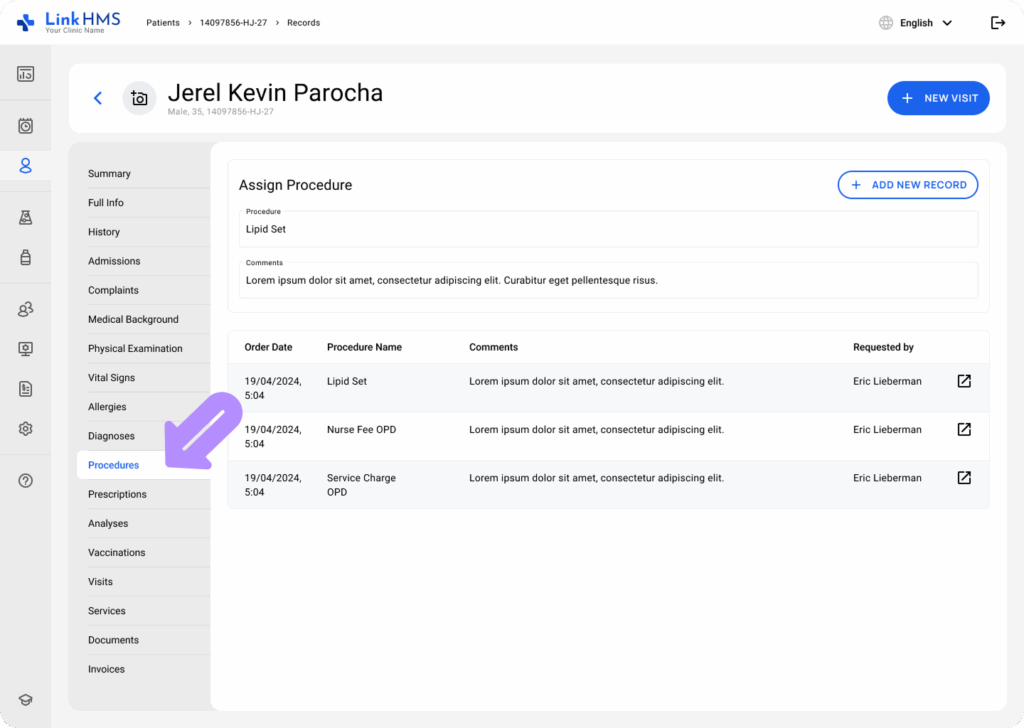Open the staff users sidebar icon
This screenshot has width=1024, height=728.
[x=25, y=309]
